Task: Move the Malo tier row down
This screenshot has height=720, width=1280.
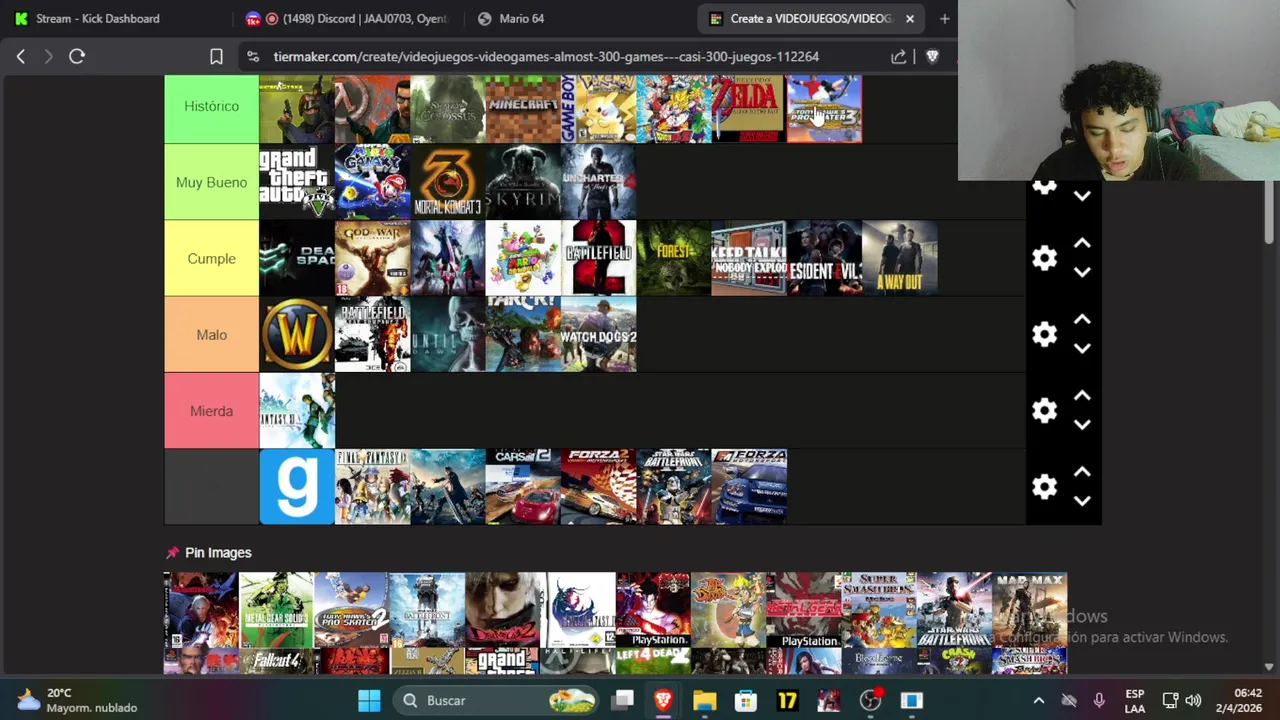Action: point(1082,348)
